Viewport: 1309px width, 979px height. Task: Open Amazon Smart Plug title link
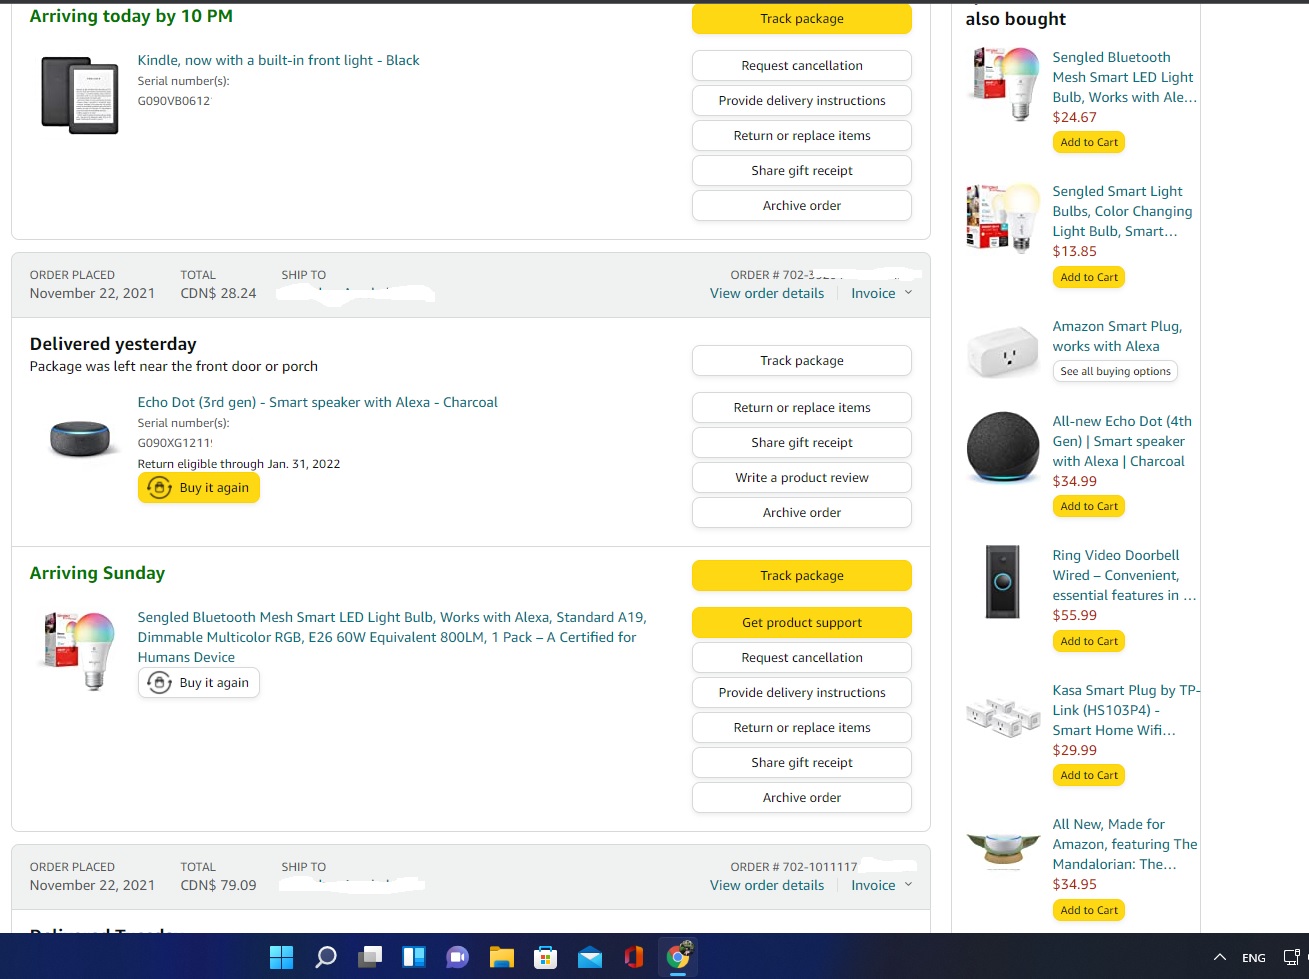point(1117,336)
